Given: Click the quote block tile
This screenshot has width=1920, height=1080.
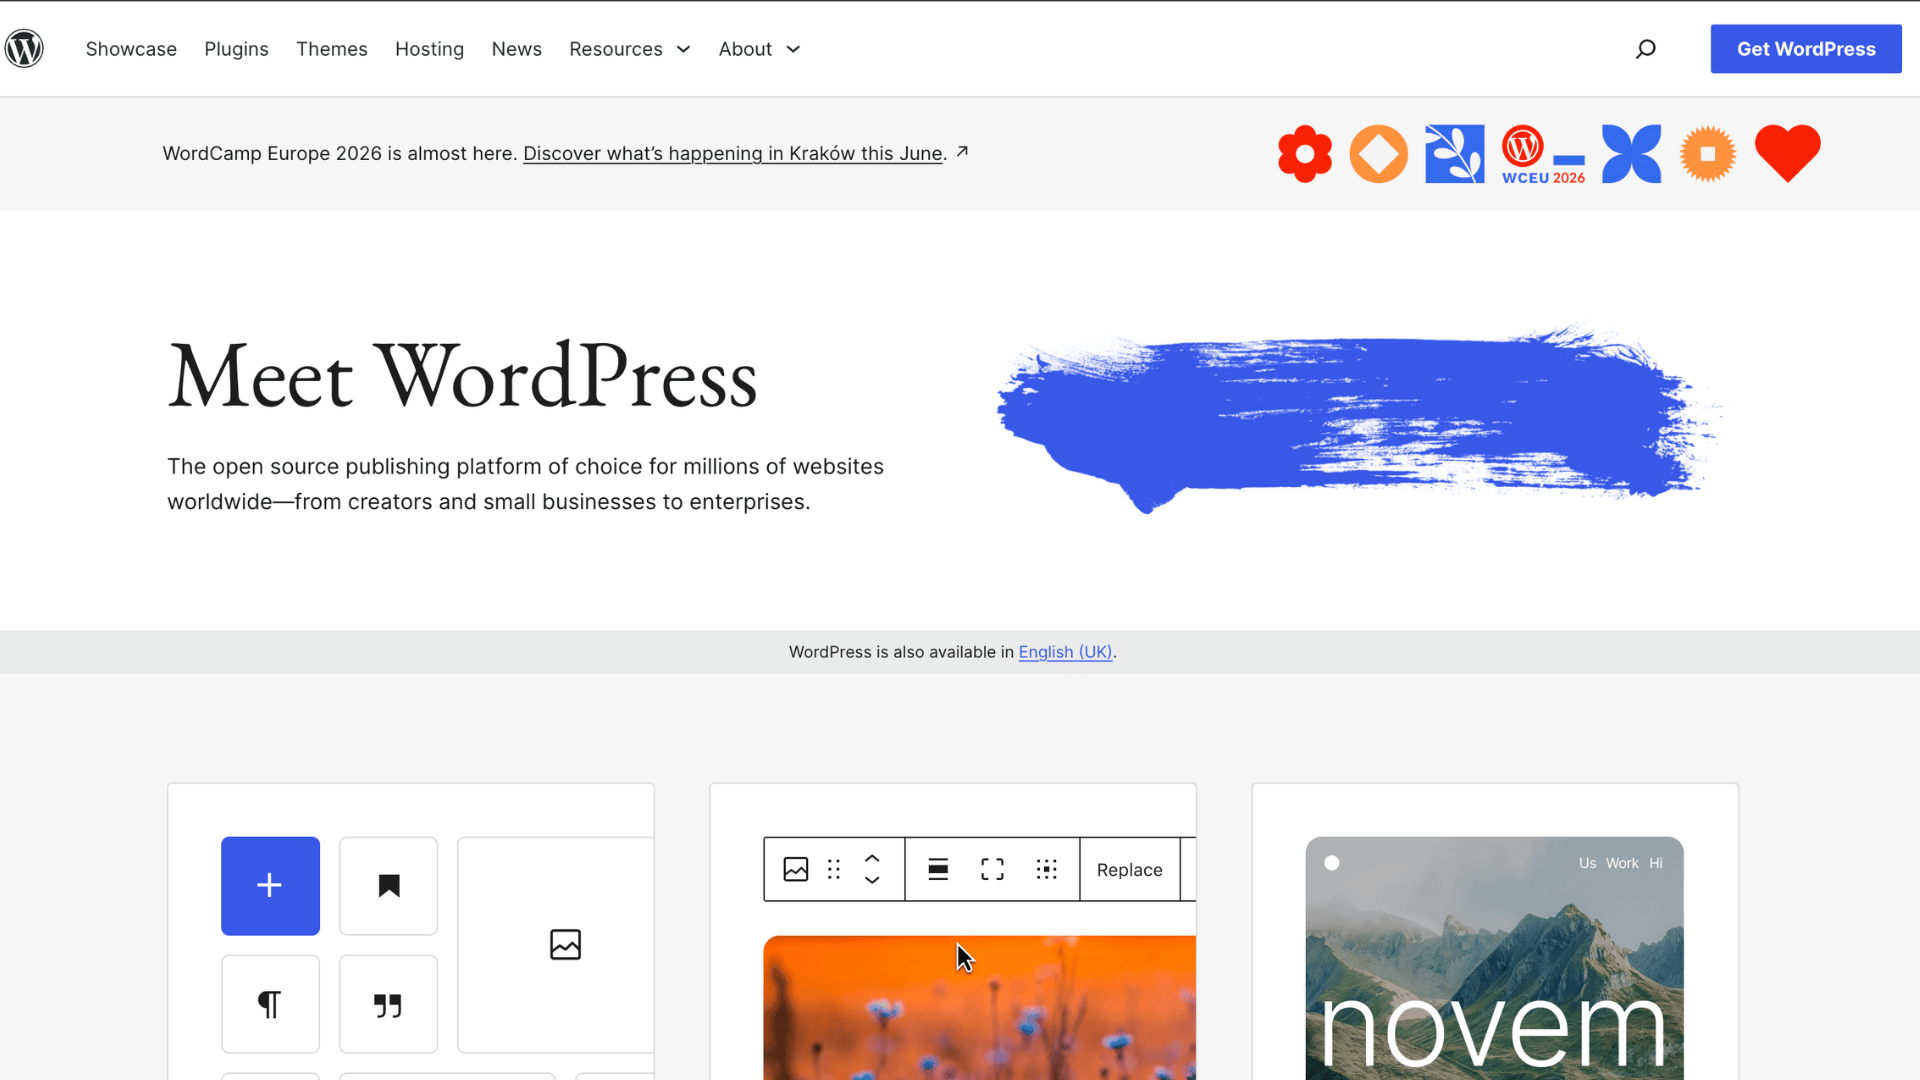Looking at the screenshot, I should pyautogui.click(x=388, y=1004).
